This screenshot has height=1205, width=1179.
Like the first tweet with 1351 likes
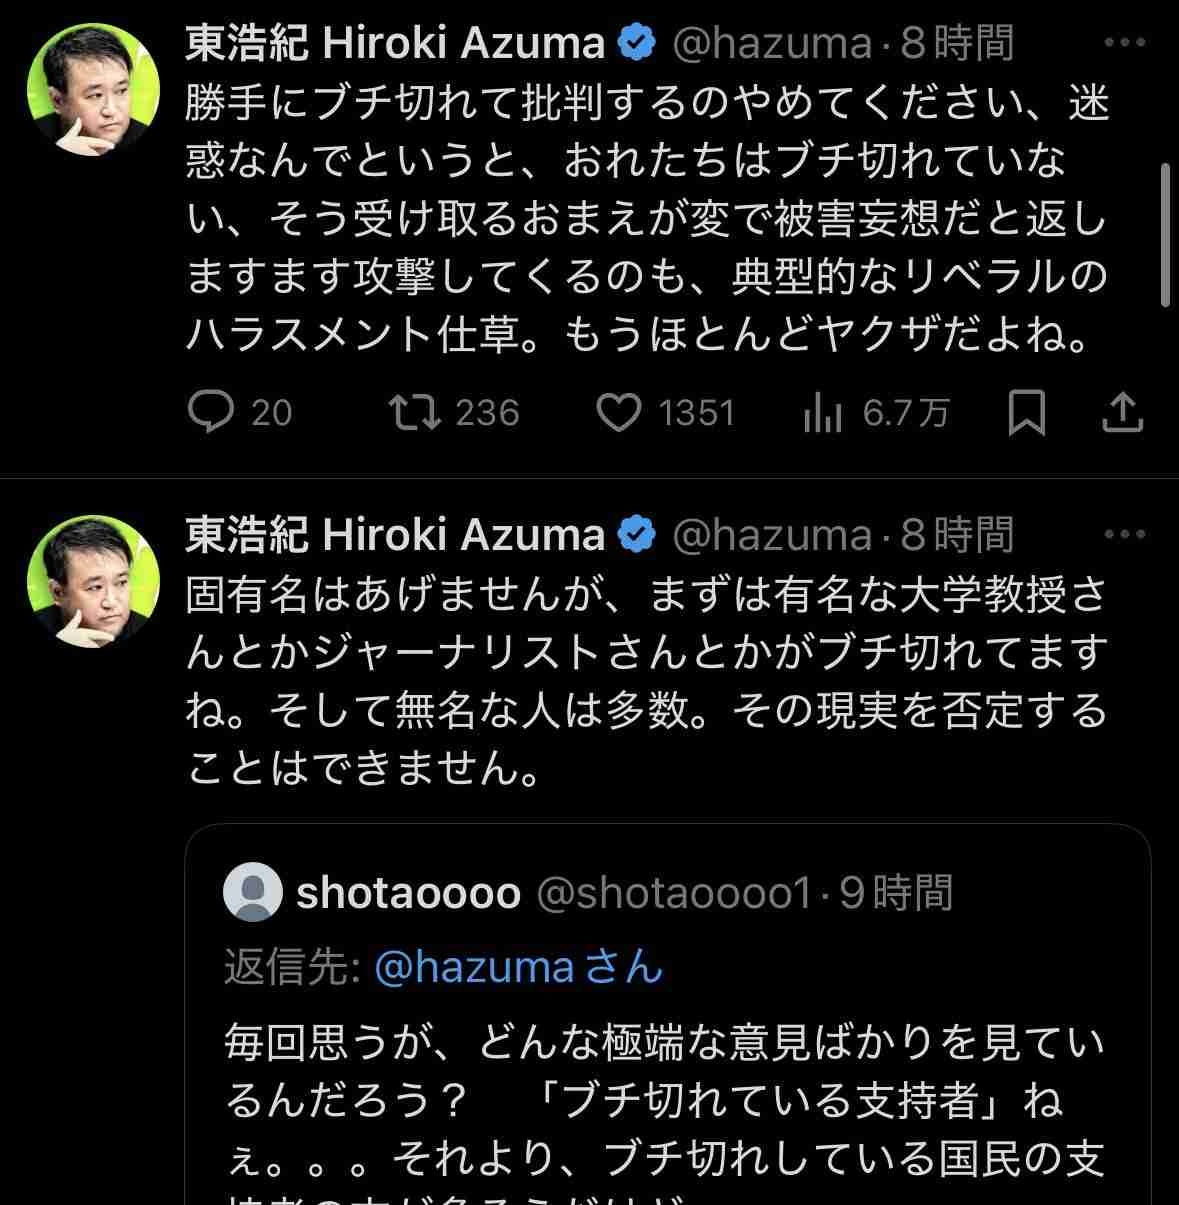[619, 412]
